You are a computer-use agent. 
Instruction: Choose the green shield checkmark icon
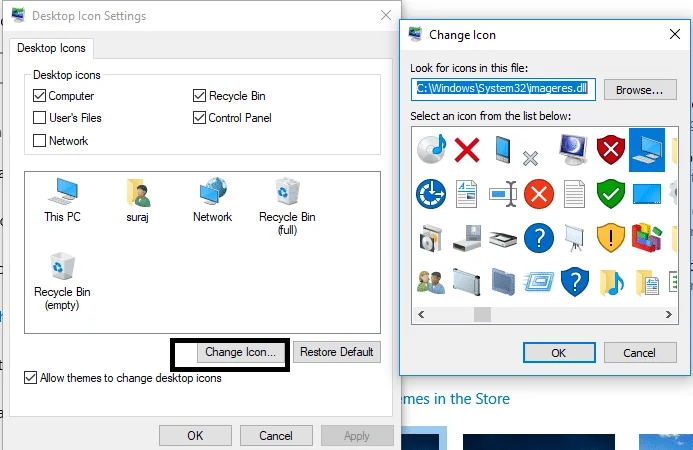pyautogui.click(x=610, y=194)
